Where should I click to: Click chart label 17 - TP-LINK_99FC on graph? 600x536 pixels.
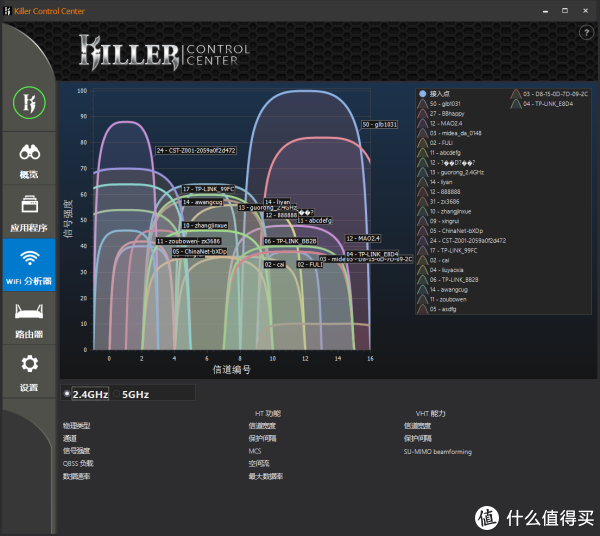208,189
